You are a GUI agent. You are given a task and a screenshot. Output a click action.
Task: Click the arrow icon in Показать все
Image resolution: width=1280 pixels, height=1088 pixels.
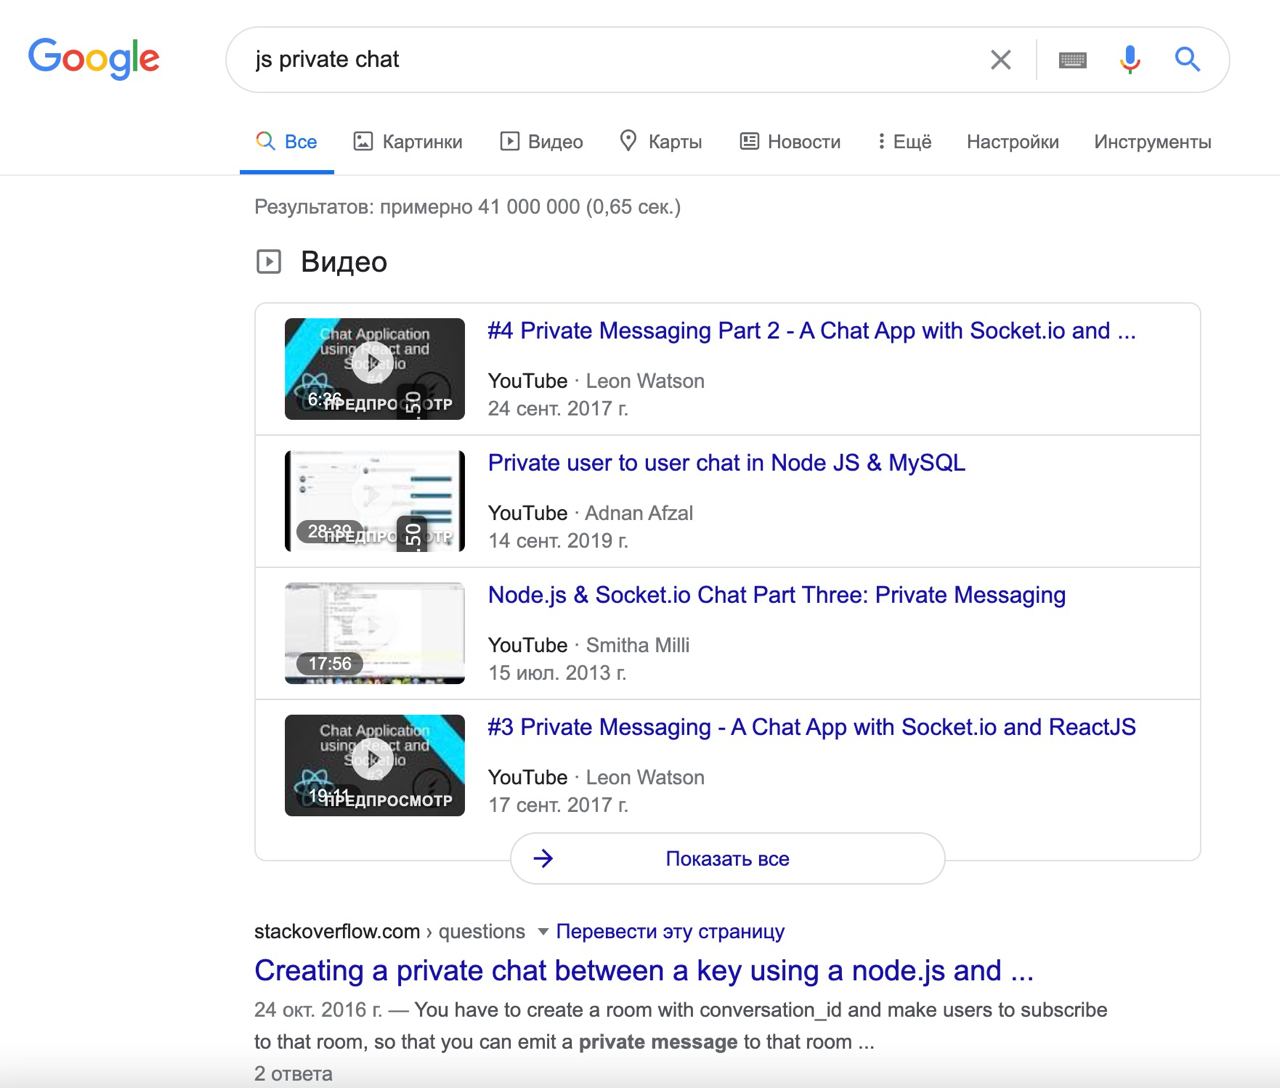(x=543, y=859)
